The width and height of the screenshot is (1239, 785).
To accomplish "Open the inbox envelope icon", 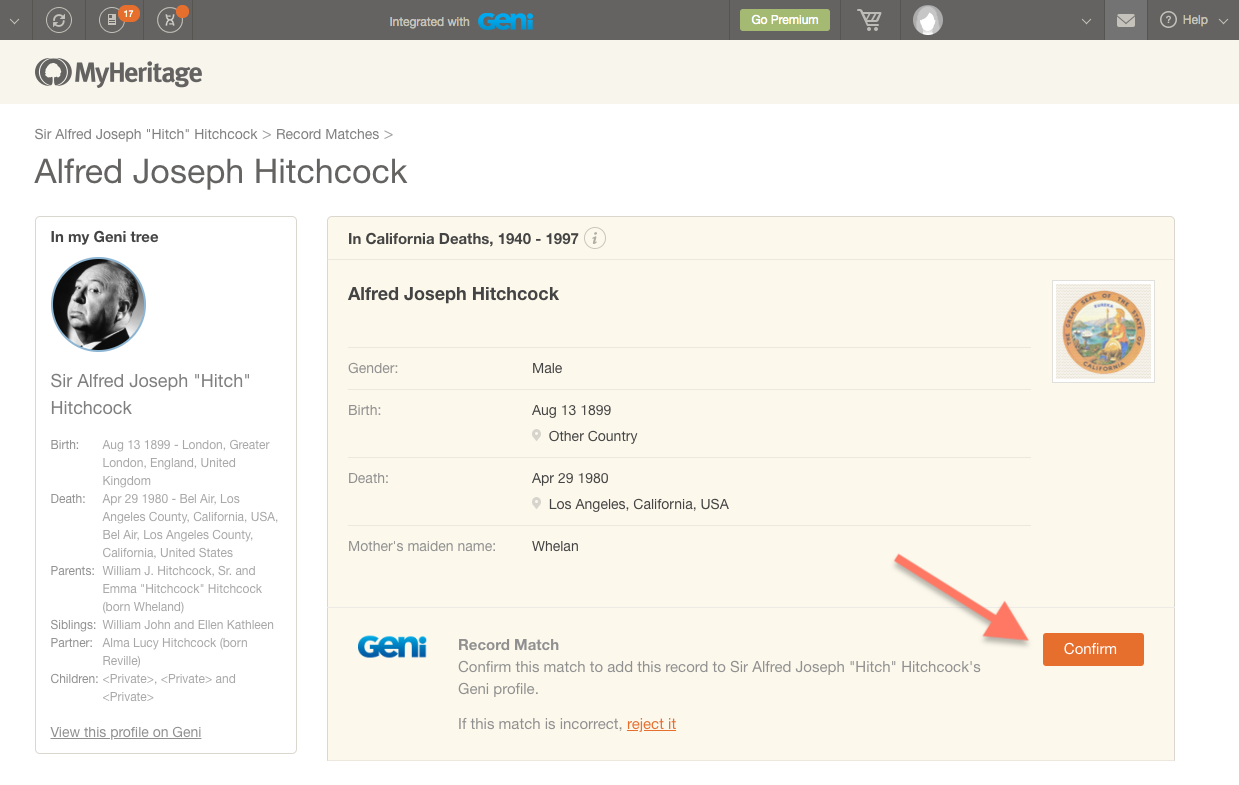I will pos(1126,20).
